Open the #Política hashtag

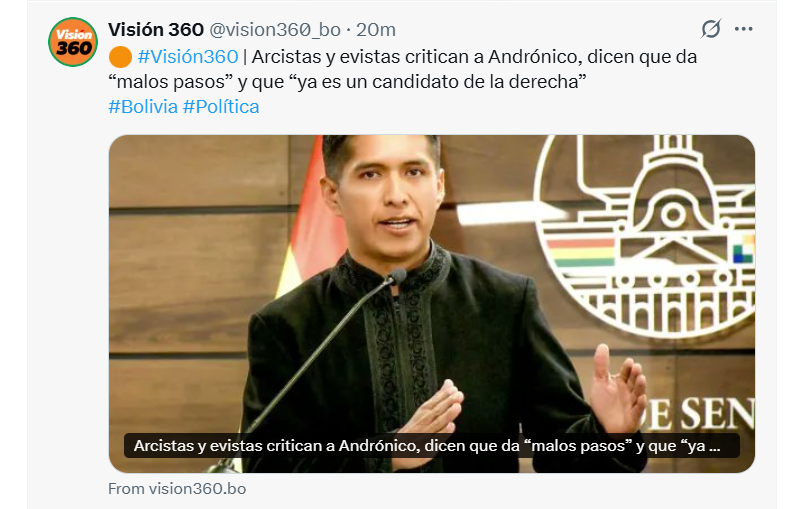coord(221,107)
